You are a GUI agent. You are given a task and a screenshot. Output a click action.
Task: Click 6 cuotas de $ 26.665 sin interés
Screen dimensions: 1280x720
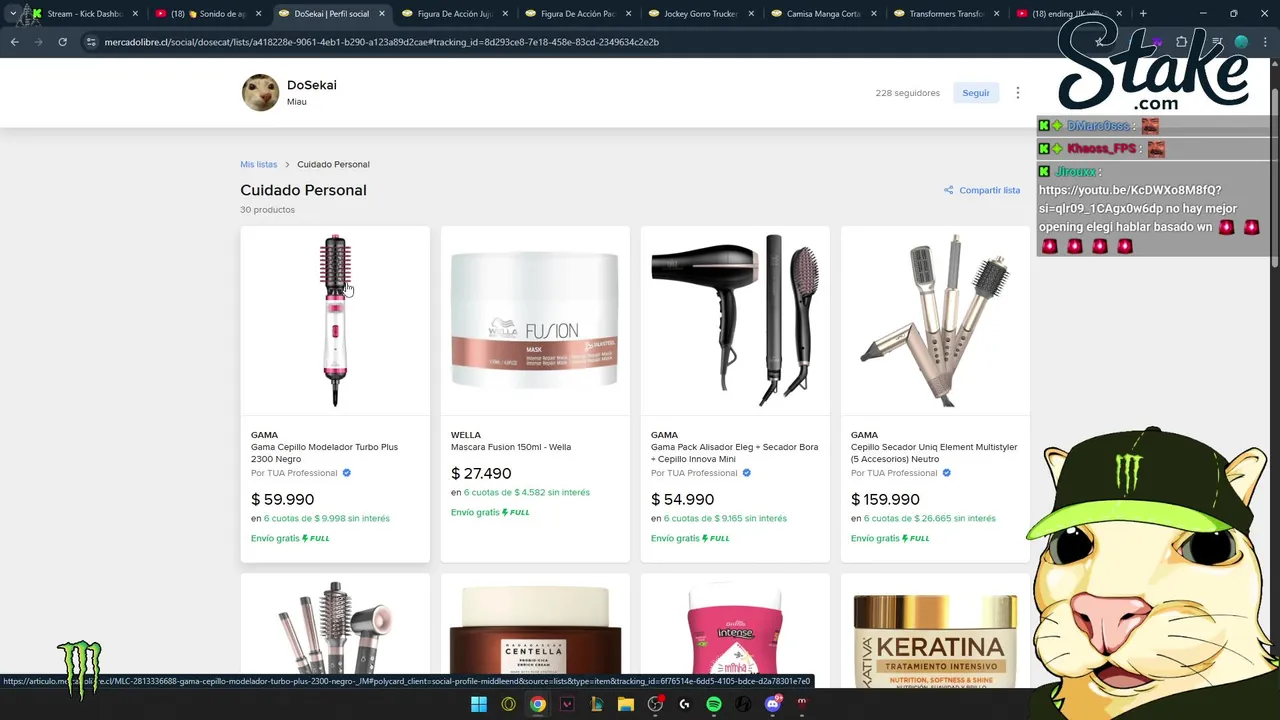(x=929, y=518)
